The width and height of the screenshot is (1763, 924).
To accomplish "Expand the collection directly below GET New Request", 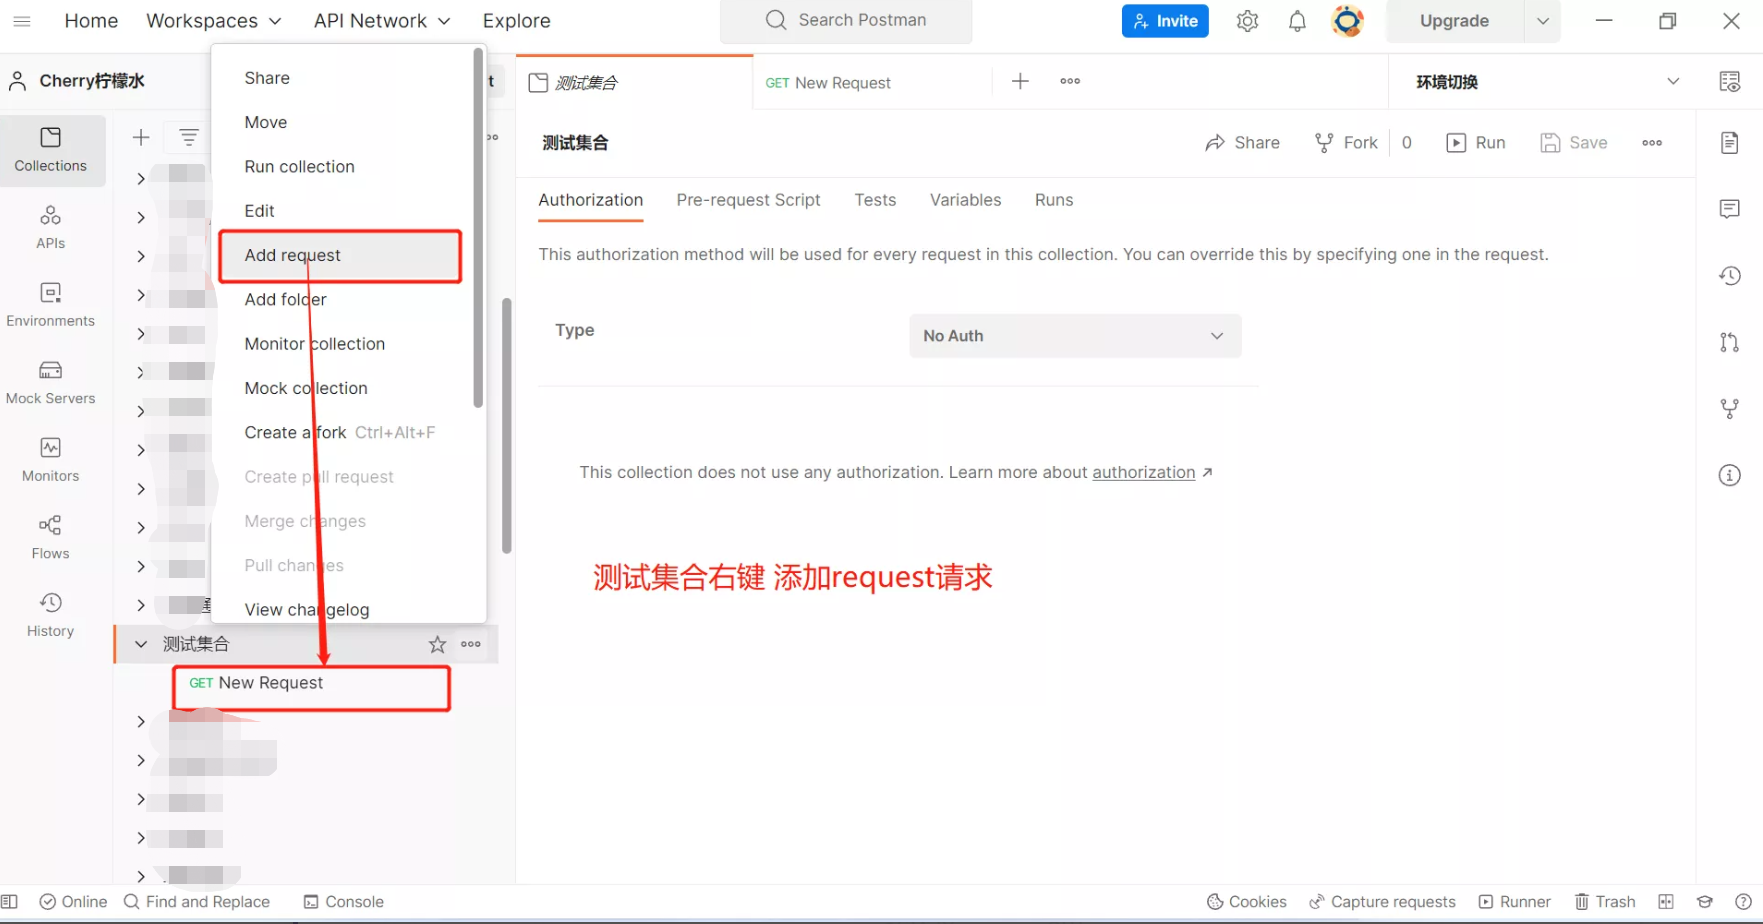I will [x=141, y=722].
